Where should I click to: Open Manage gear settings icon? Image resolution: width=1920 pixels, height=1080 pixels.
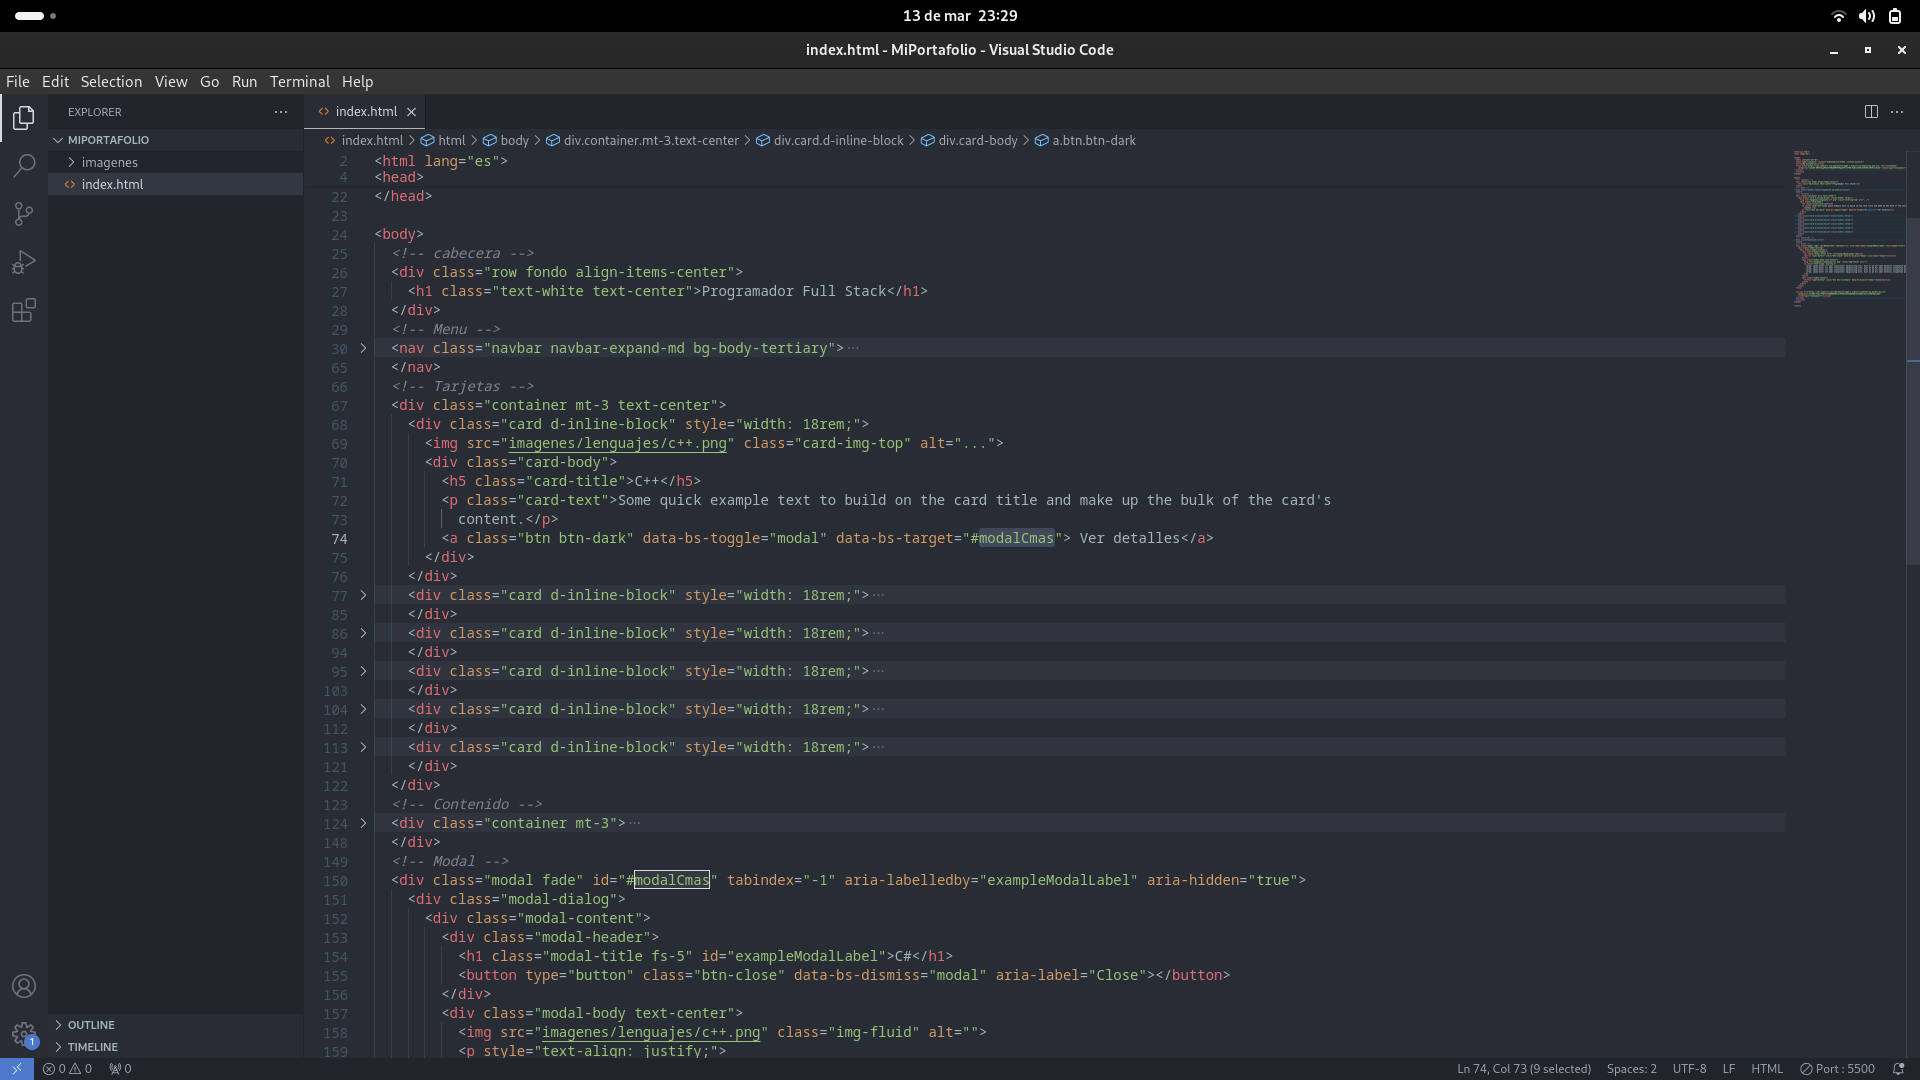(24, 1034)
